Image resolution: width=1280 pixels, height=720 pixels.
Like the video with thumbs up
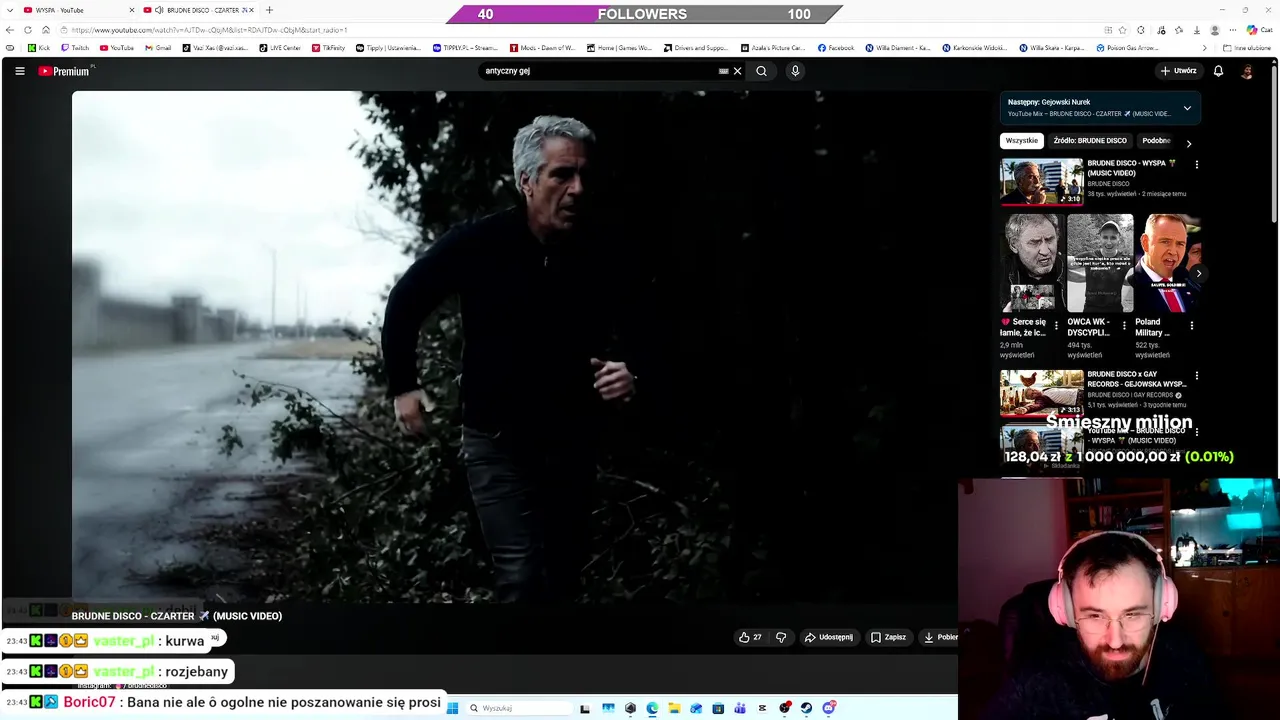(750, 637)
